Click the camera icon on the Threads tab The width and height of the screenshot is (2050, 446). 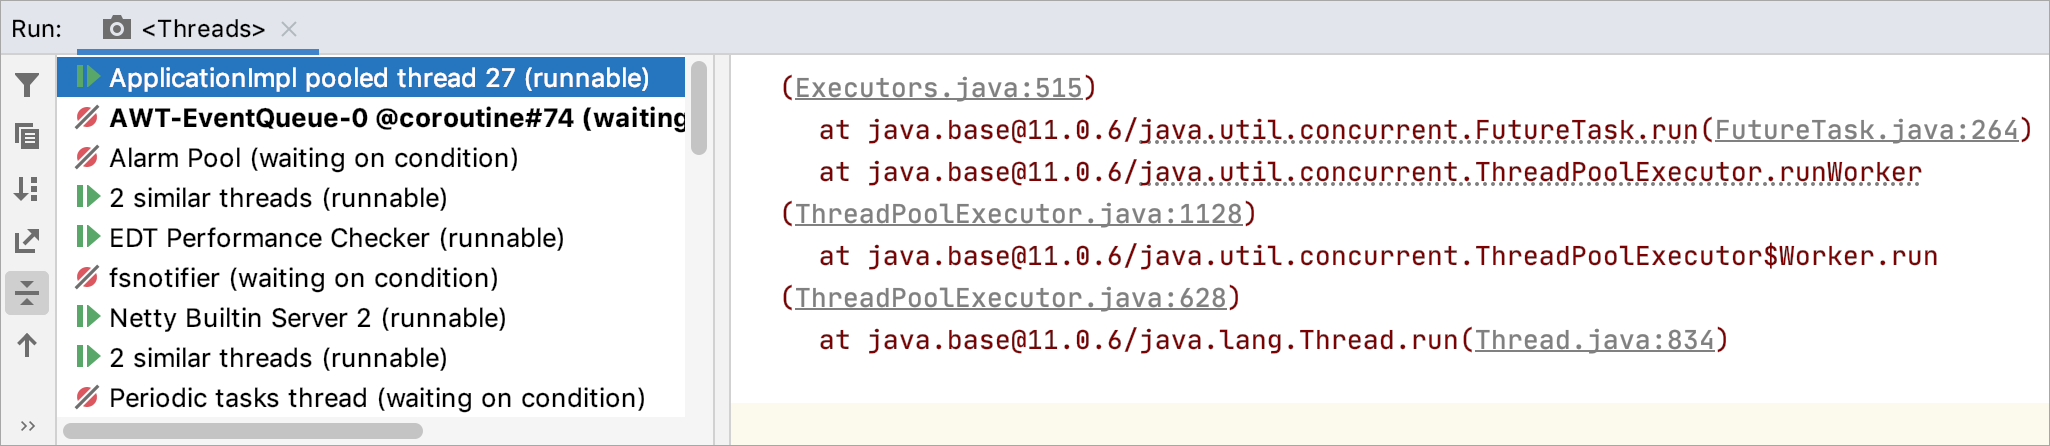coord(117,28)
